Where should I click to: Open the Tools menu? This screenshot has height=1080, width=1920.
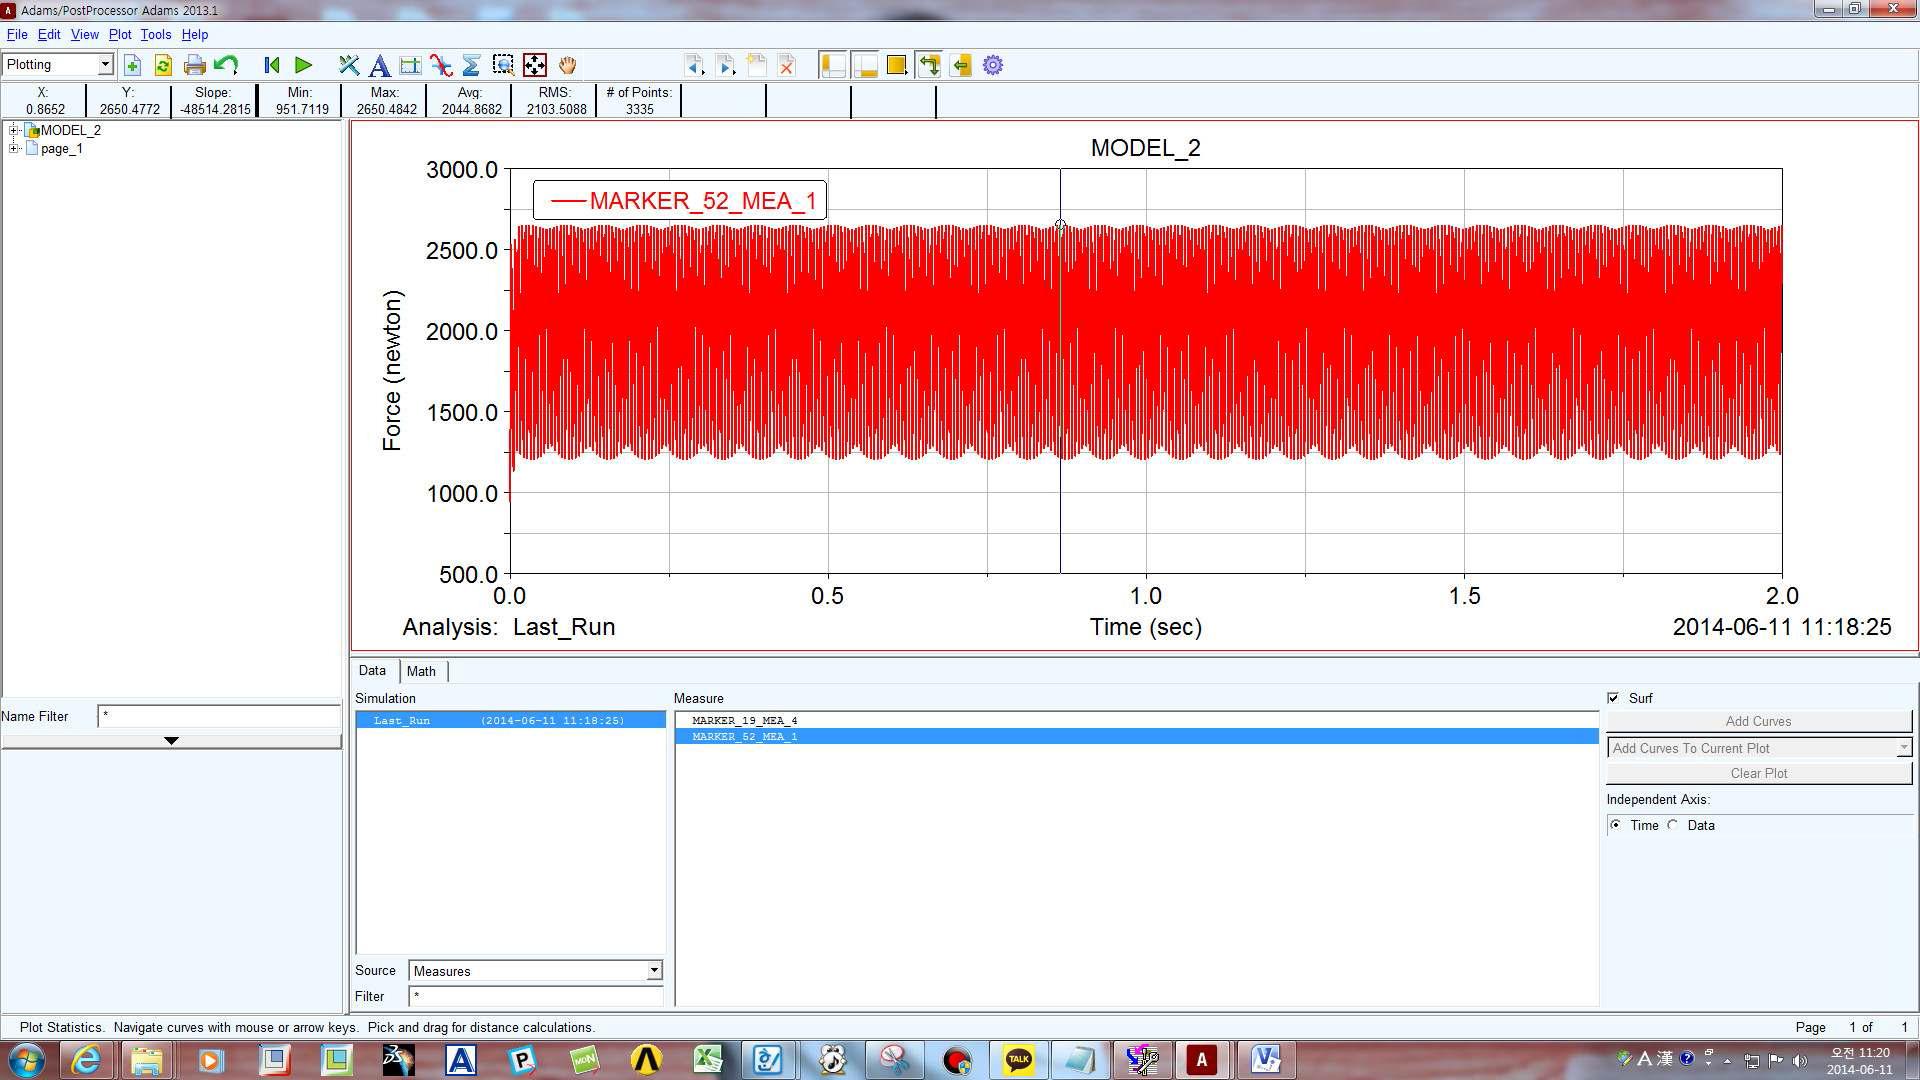[x=156, y=34]
